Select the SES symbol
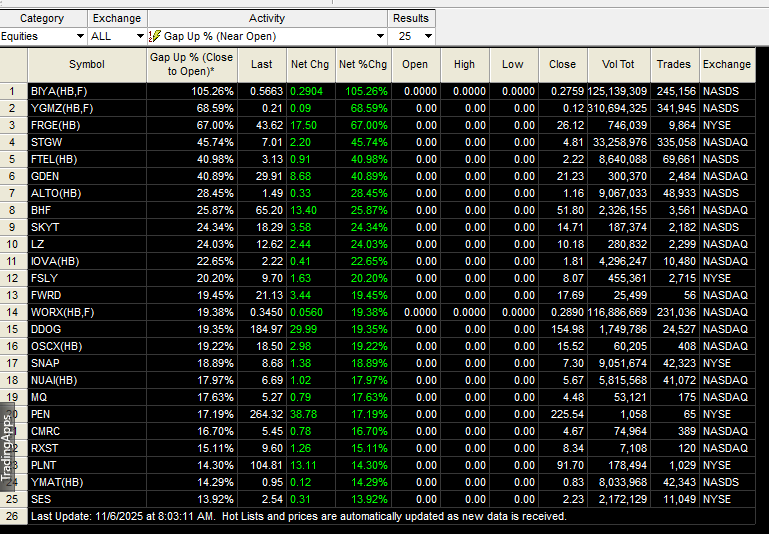Viewport: 769px width, 534px height. point(41,499)
